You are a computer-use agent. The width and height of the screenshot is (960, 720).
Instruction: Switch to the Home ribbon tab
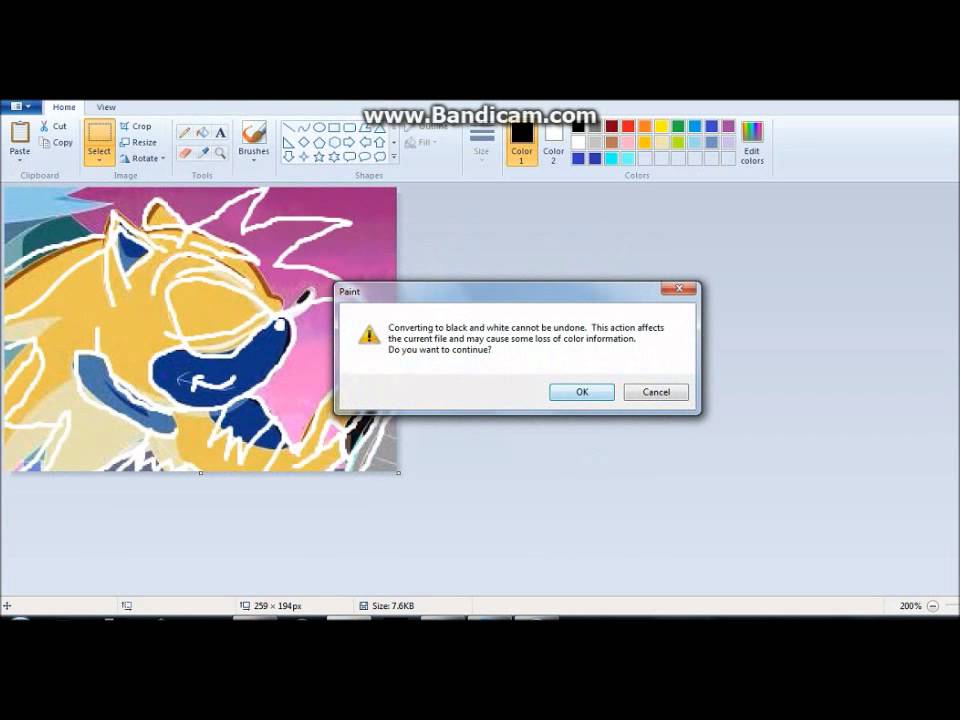pyautogui.click(x=64, y=107)
